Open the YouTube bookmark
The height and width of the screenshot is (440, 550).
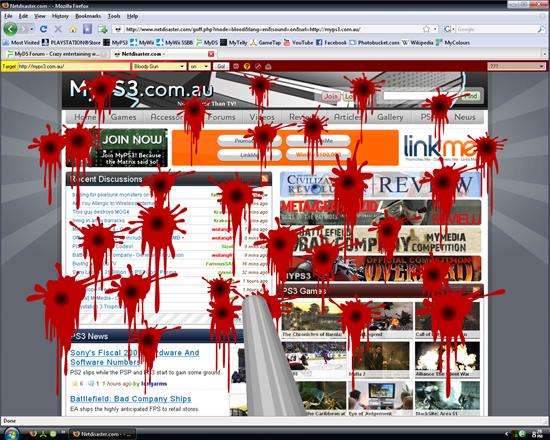298,42
